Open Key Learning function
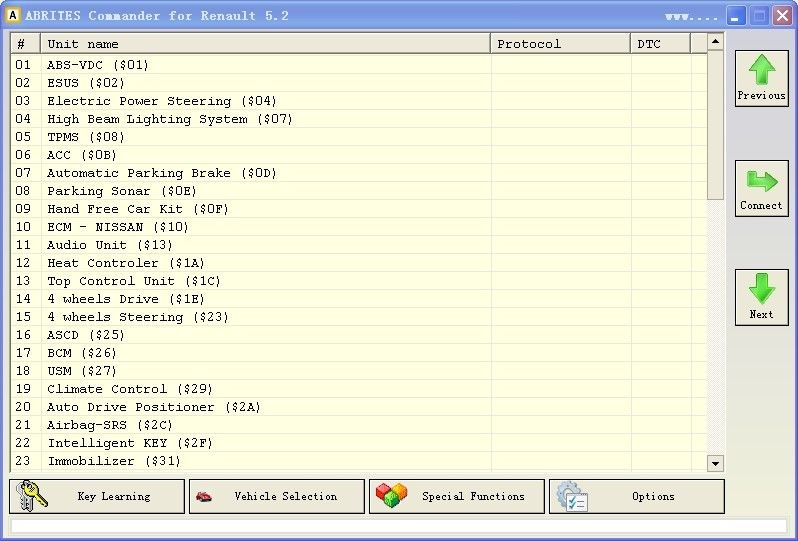 point(97,496)
